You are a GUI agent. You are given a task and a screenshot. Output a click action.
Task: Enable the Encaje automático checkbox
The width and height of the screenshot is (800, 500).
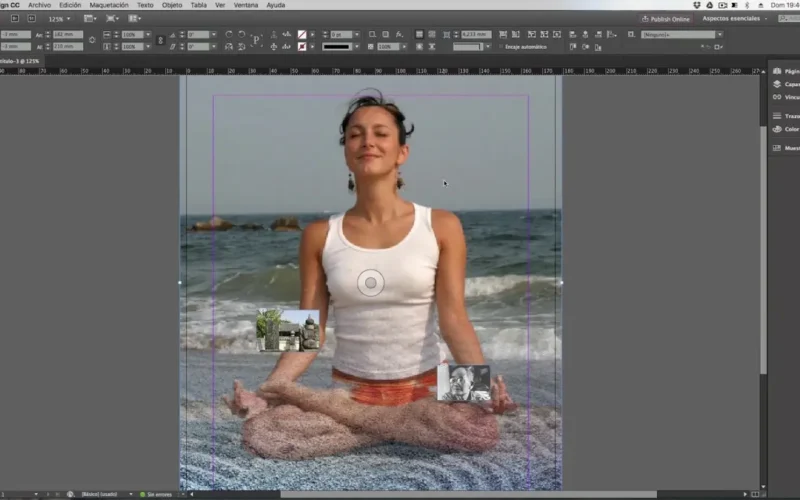[x=501, y=47]
